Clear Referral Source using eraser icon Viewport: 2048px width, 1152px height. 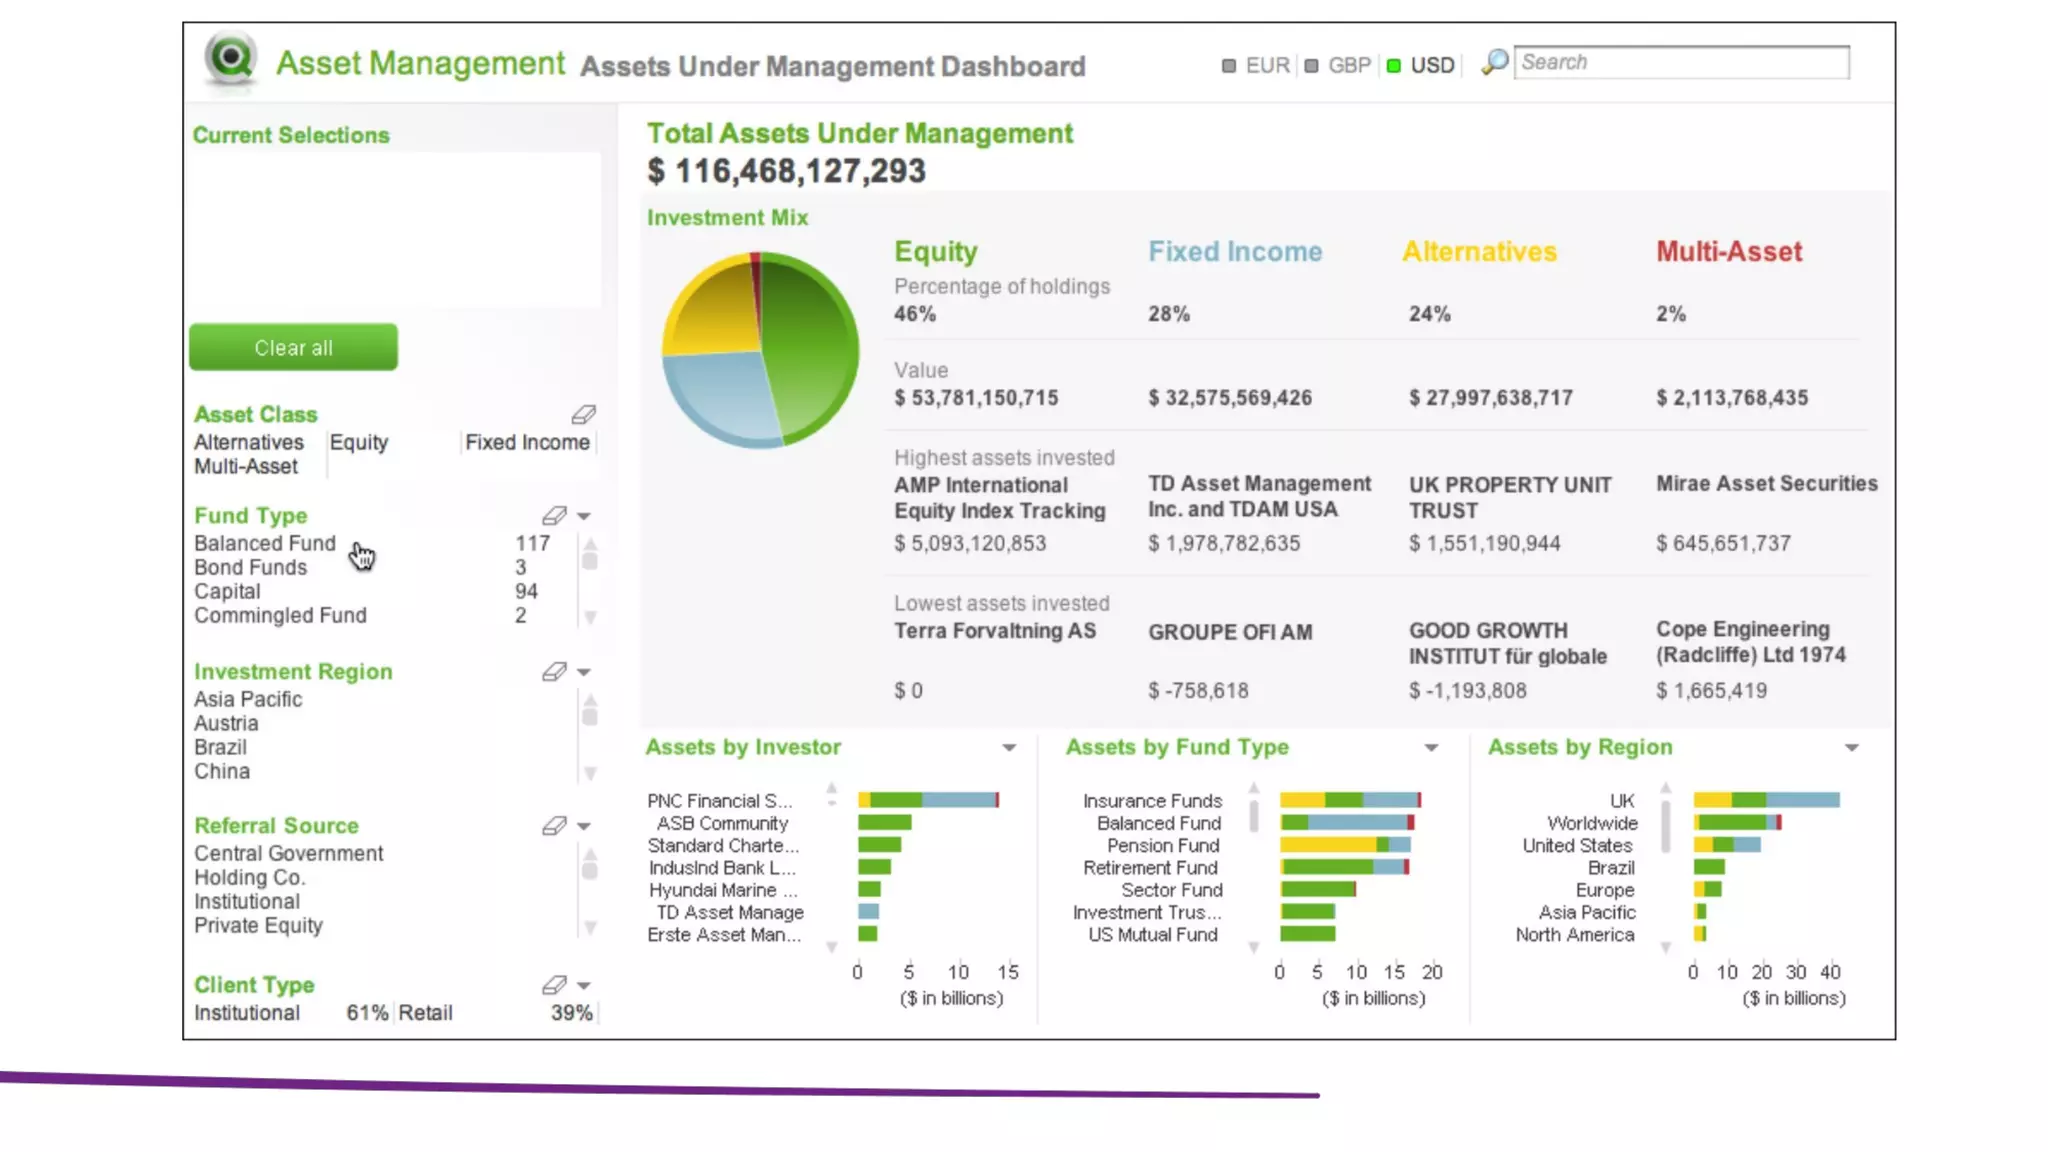(554, 826)
